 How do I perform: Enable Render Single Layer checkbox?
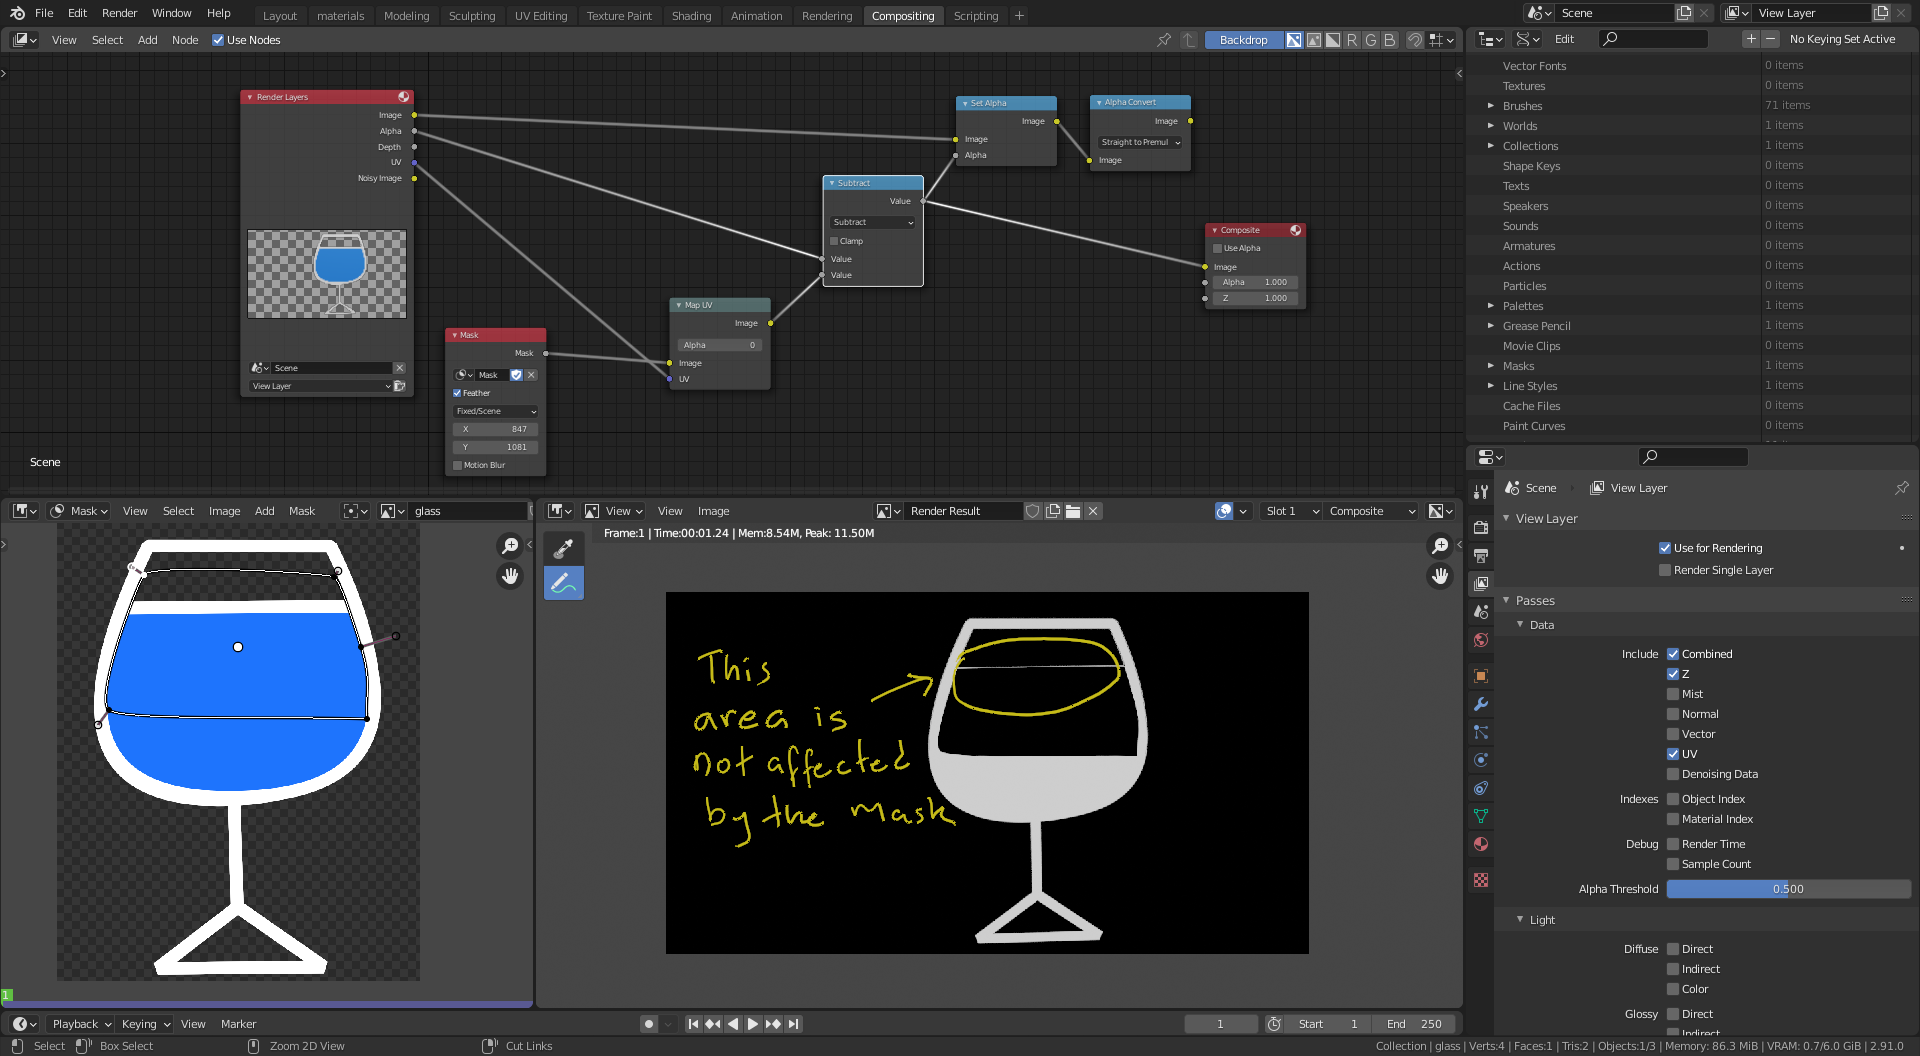(x=1665, y=570)
